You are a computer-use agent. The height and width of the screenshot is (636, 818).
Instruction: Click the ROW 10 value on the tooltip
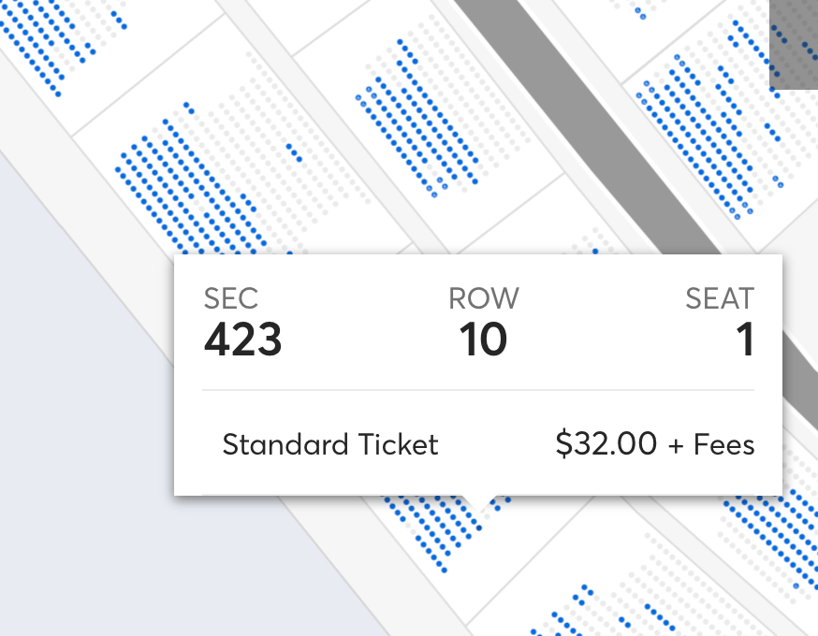(485, 340)
